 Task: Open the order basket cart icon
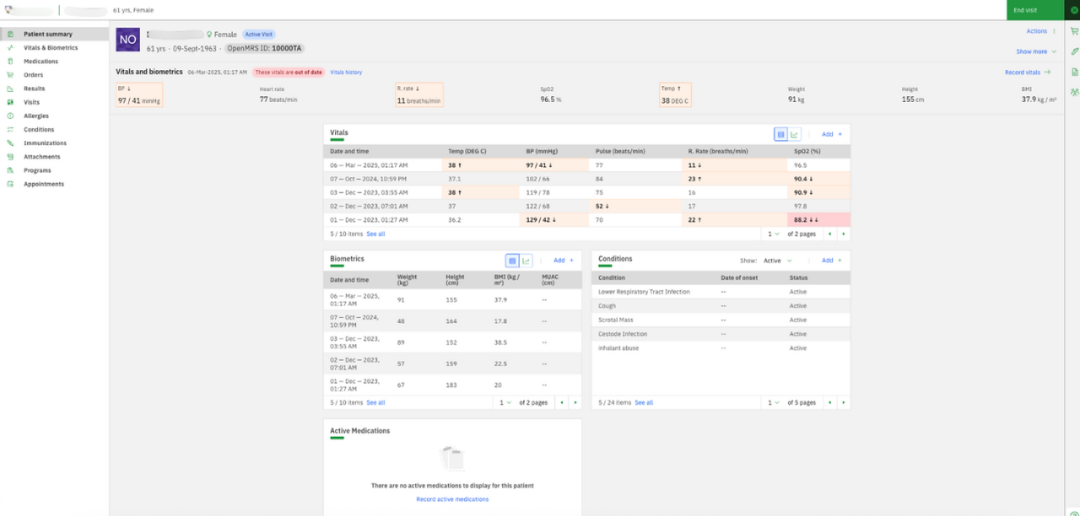pos(1073,30)
